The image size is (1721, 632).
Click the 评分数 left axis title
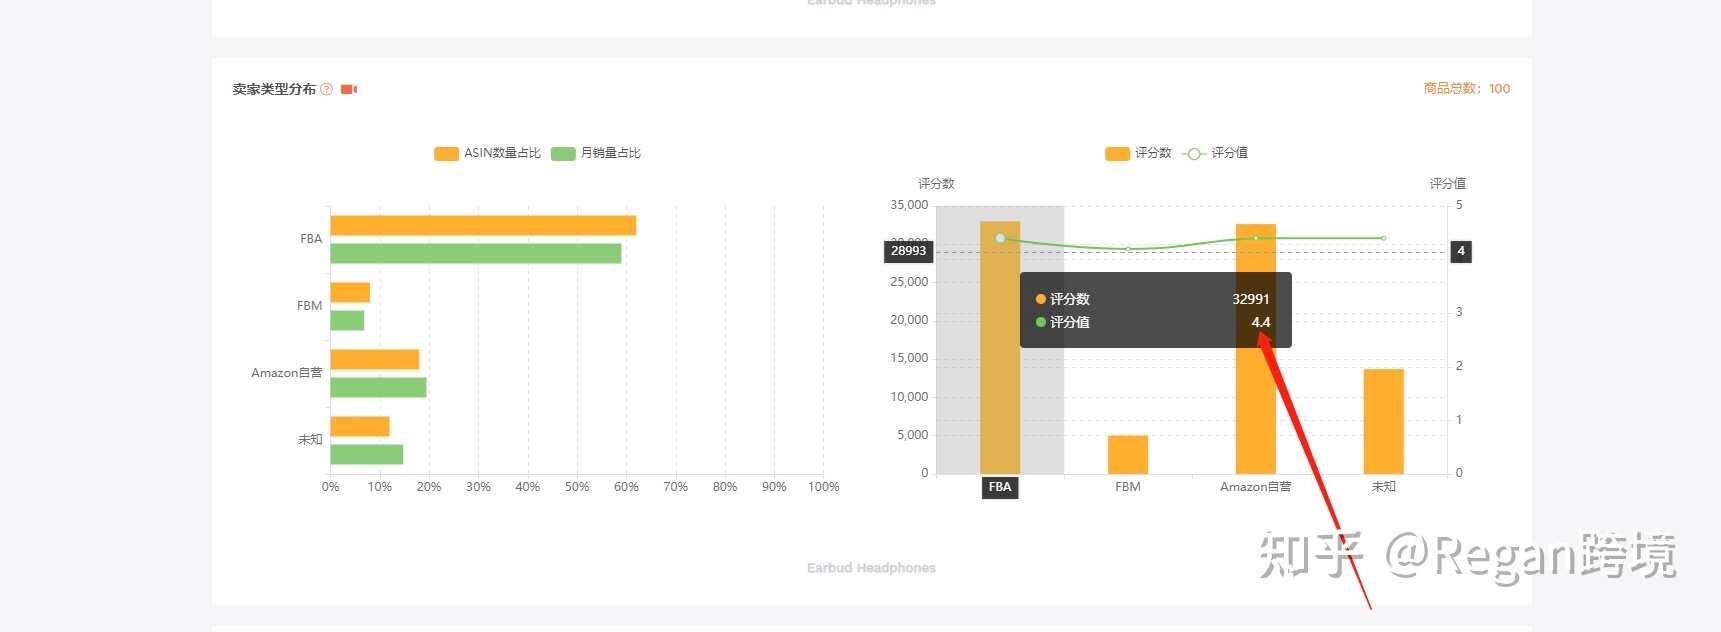(936, 184)
